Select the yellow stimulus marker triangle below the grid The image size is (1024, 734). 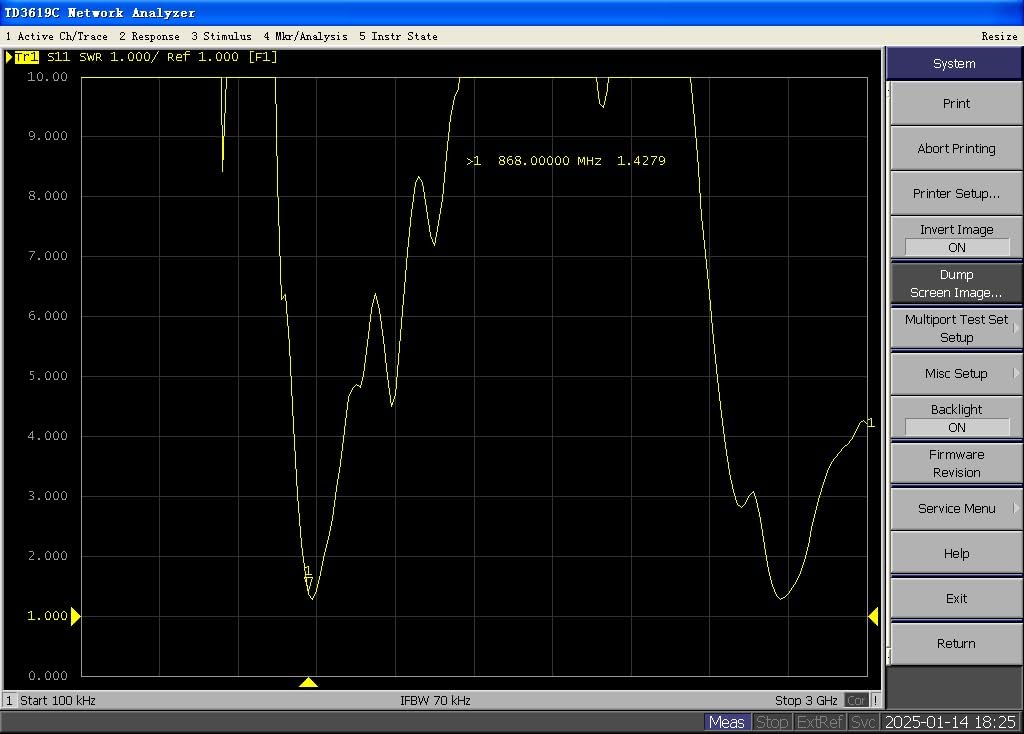coord(309,682)
